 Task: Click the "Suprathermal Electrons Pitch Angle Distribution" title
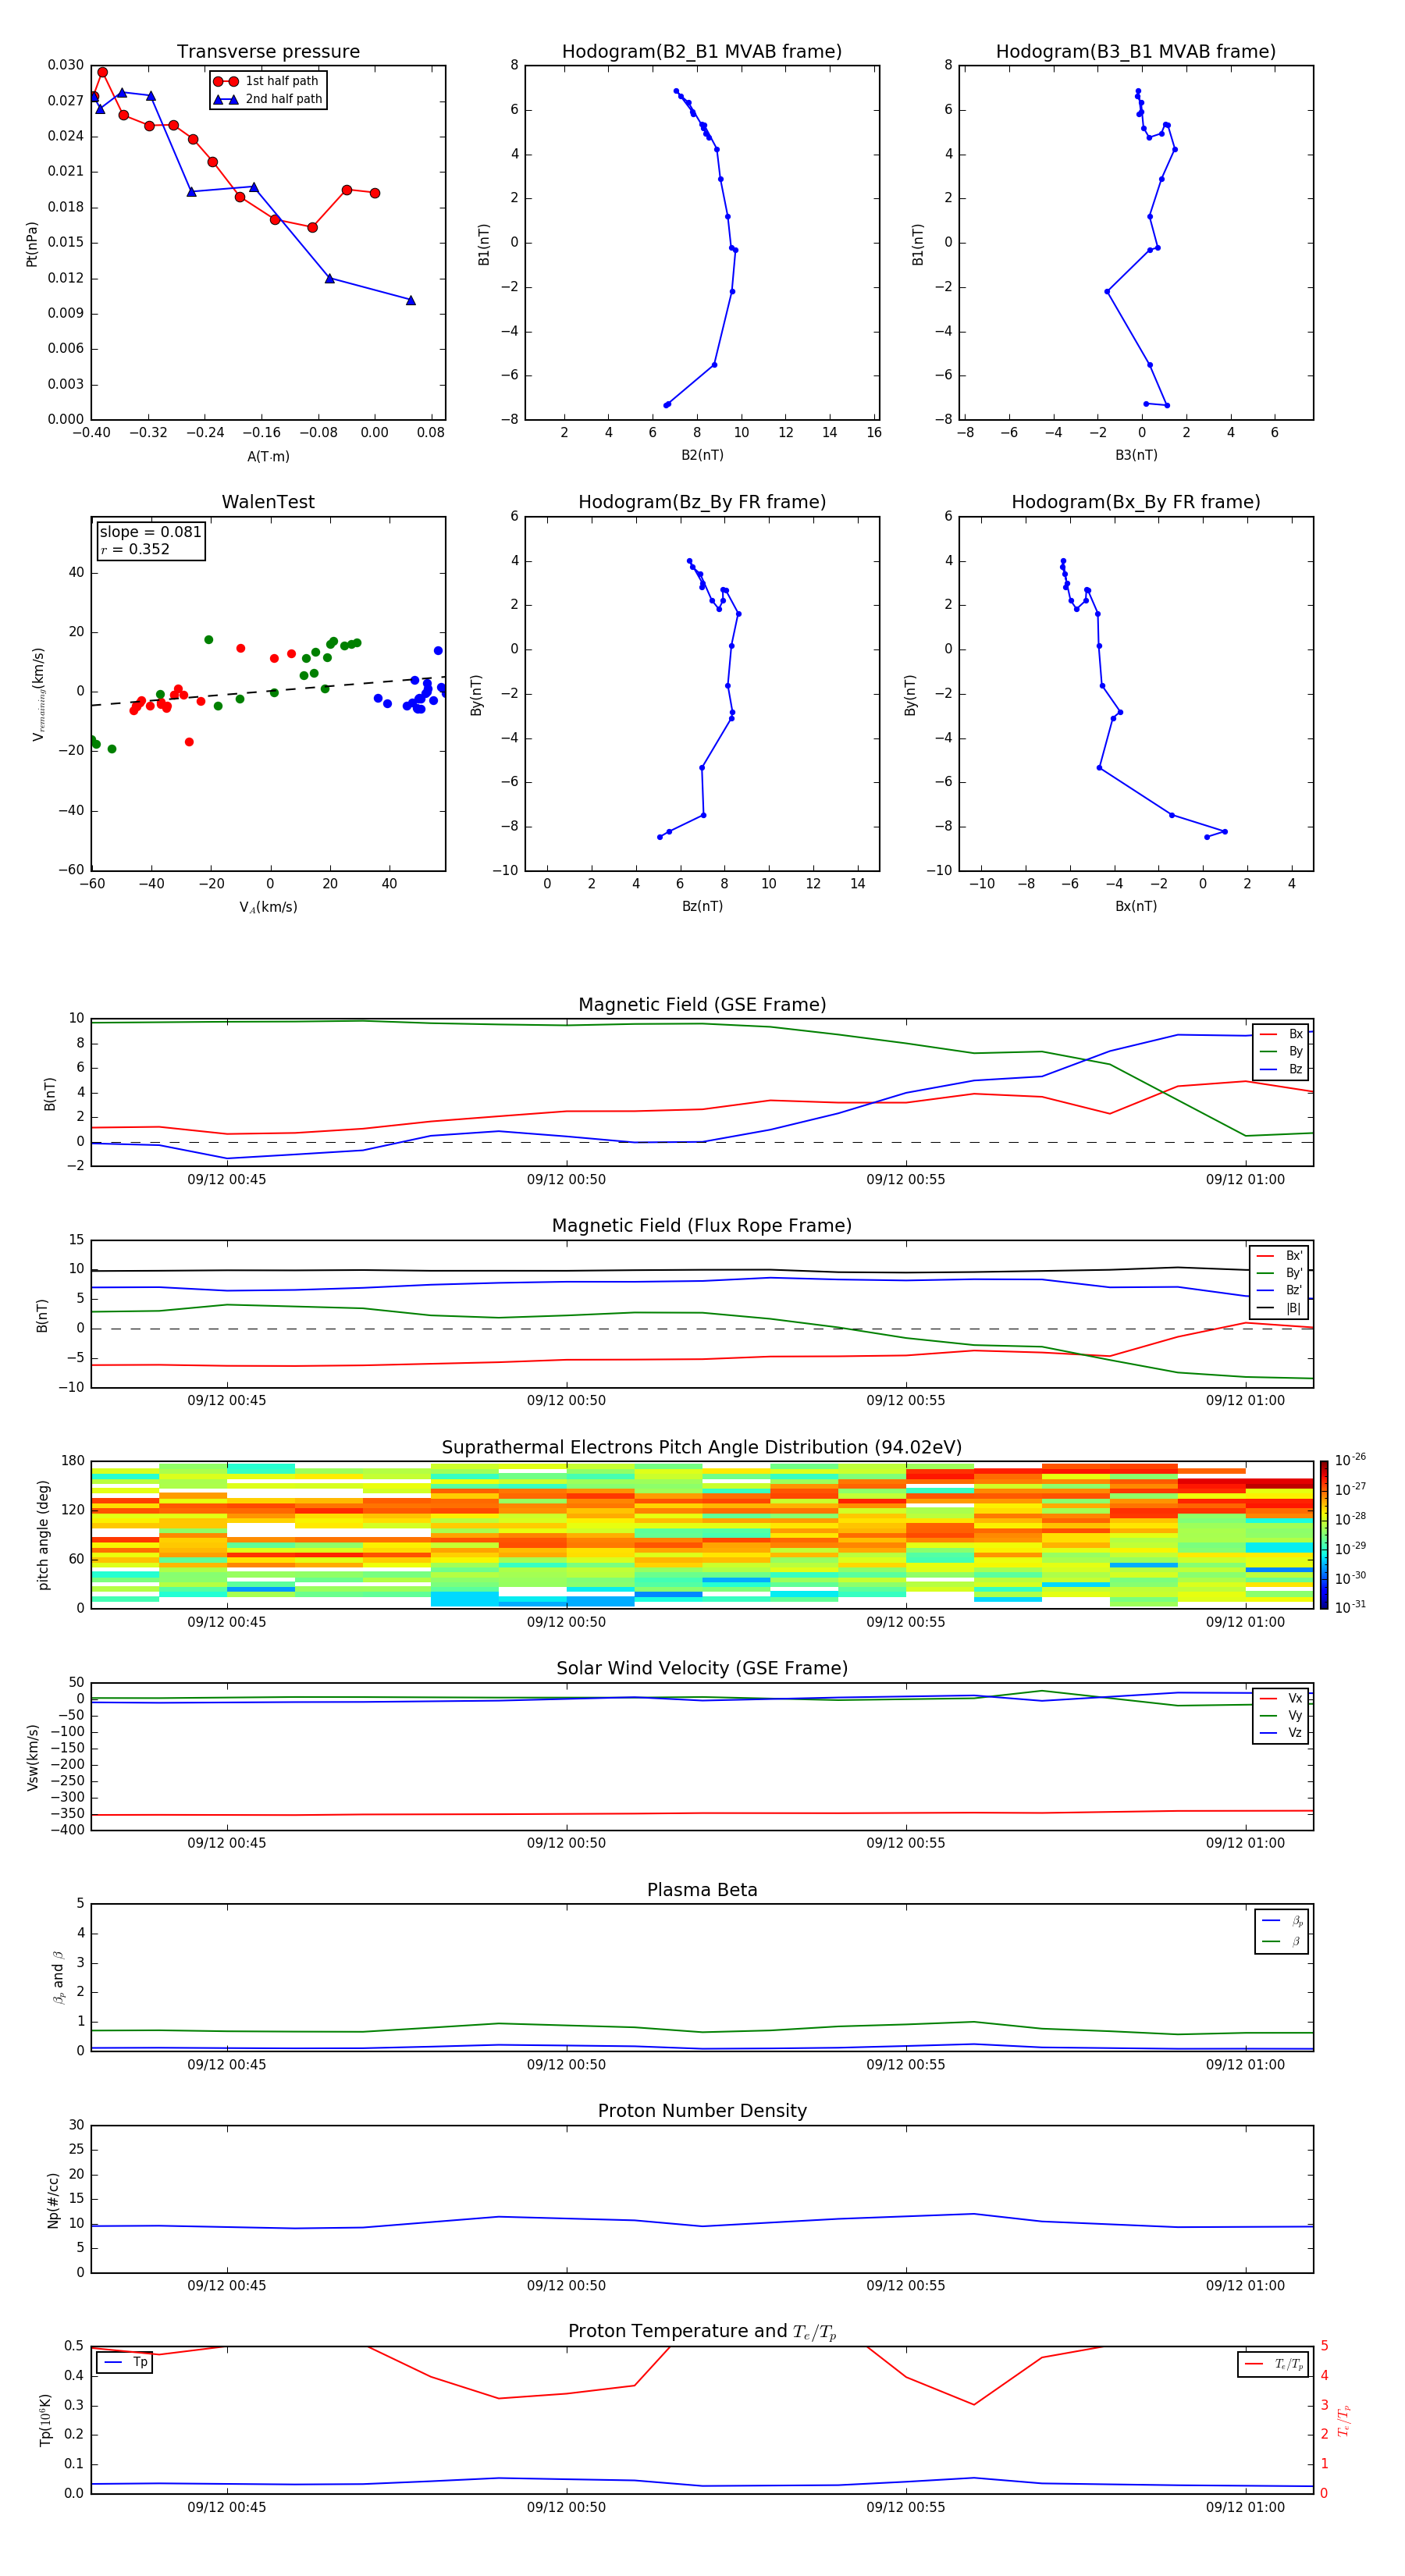701,1447
